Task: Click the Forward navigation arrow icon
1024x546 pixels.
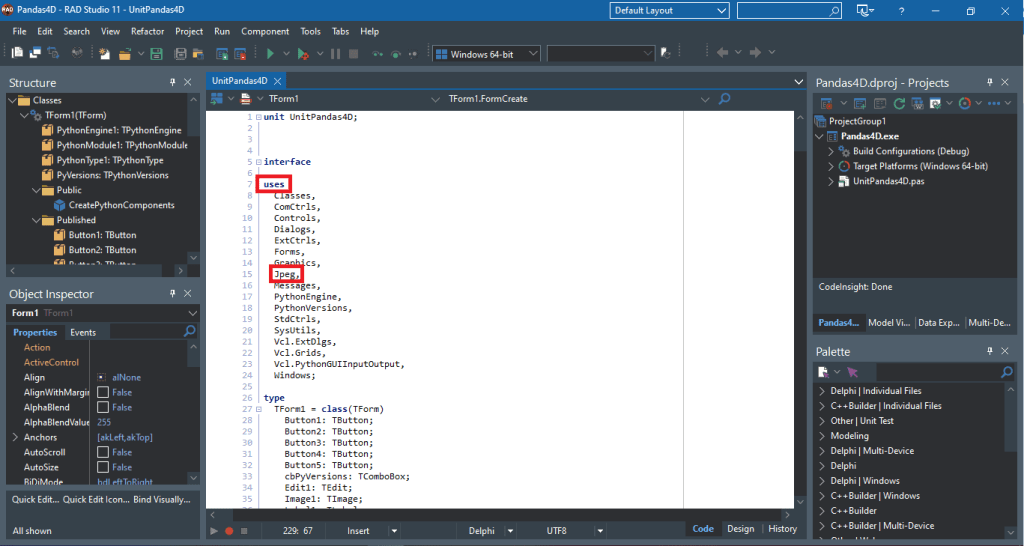Action: (755, 52)
